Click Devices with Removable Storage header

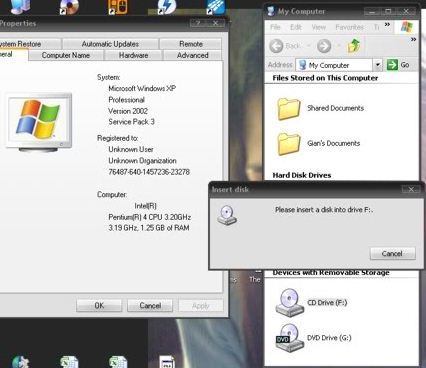(331, 273)
